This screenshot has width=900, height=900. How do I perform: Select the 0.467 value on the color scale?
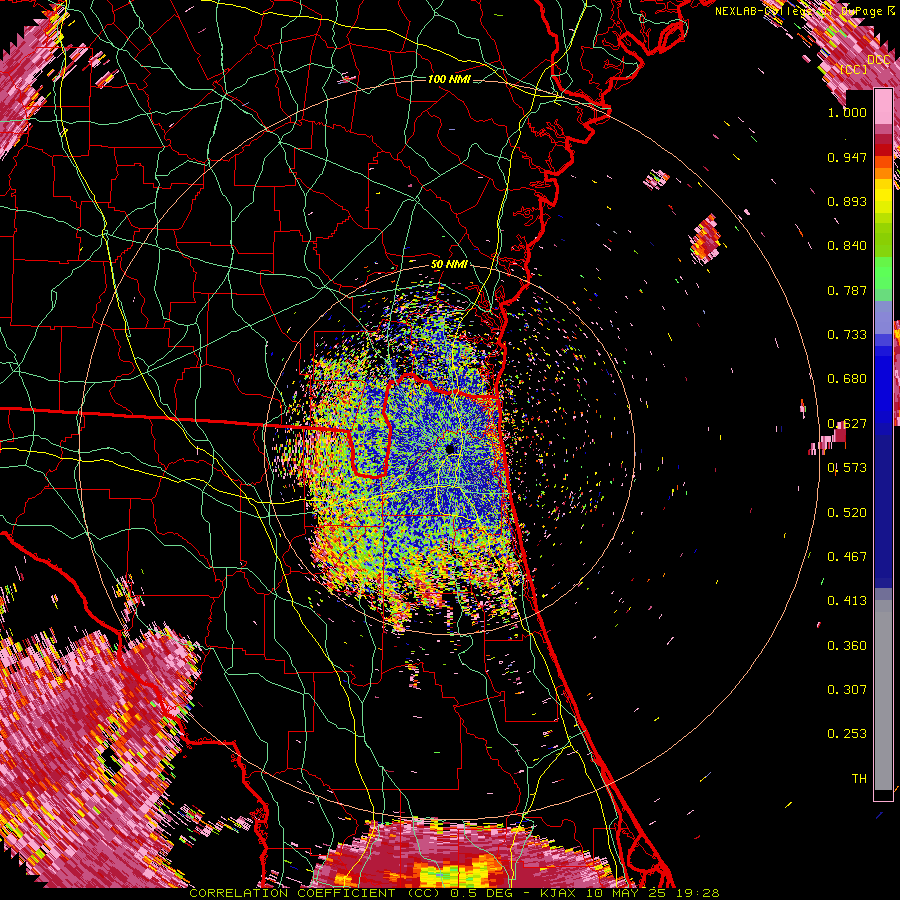pos(847,557)
